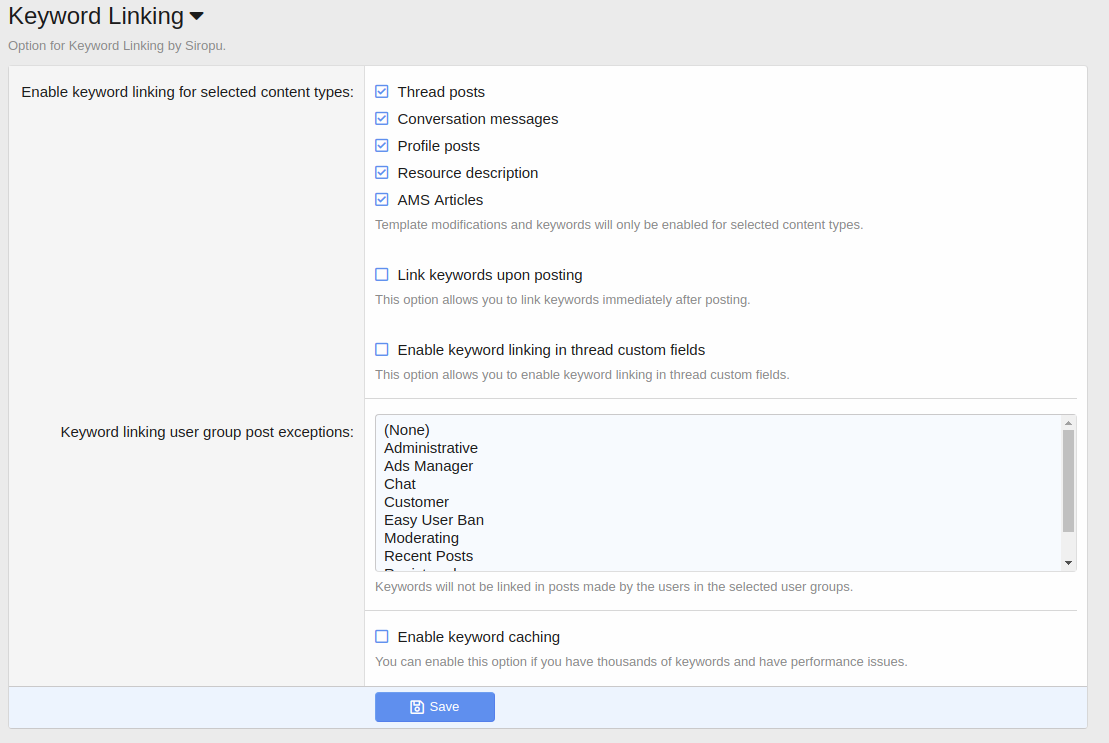Image resolution: width=1109 pixels, height=743 pixels.
Task: Toggle the Conversation messages checkbox
Action: (x=382, y=119)
